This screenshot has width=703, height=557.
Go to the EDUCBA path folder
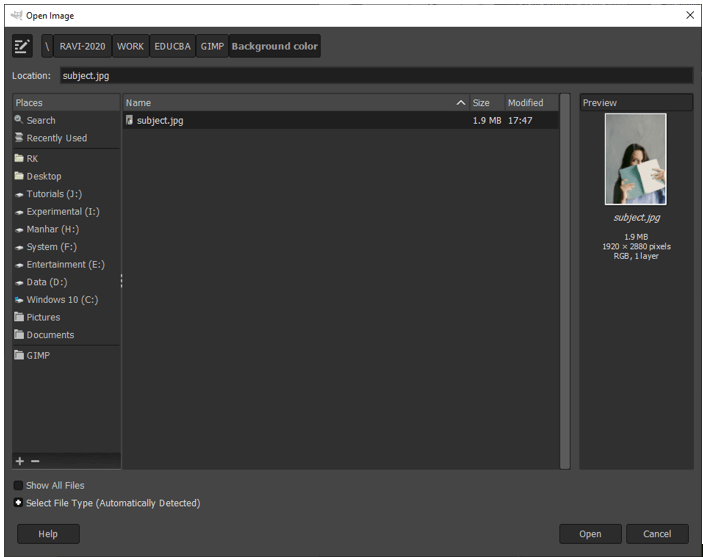pyautogui.click(x=173, y=46)
